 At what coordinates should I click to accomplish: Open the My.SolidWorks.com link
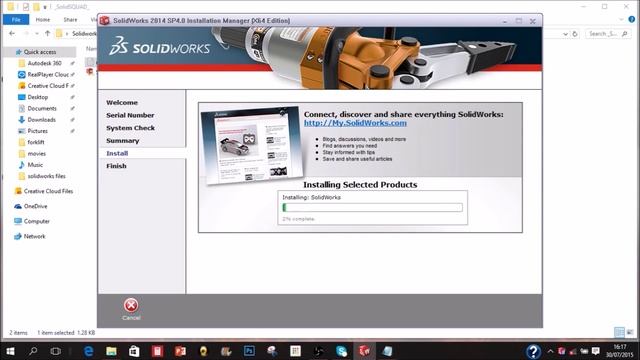tap(355, 123)
